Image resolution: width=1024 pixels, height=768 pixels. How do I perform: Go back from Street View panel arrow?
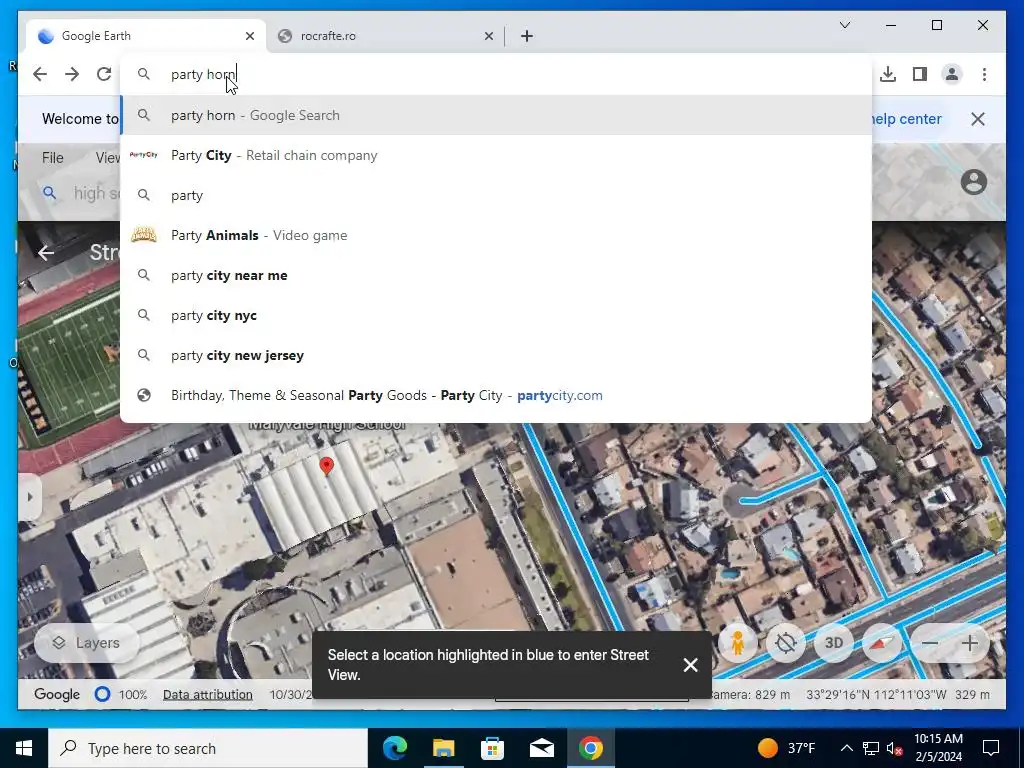(x=46, y=253)
